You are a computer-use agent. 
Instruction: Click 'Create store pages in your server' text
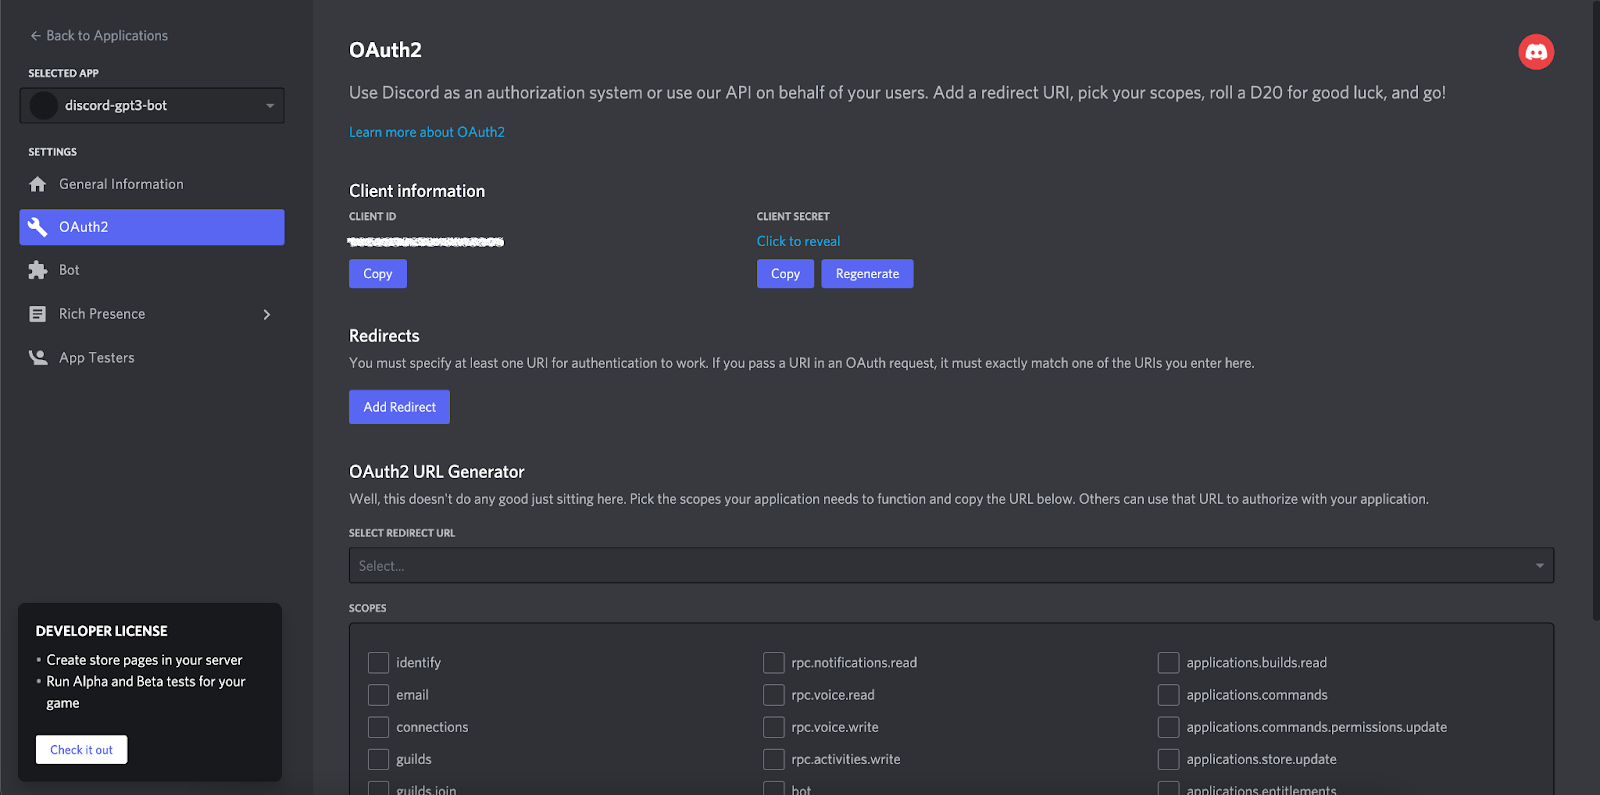point(144,660)
